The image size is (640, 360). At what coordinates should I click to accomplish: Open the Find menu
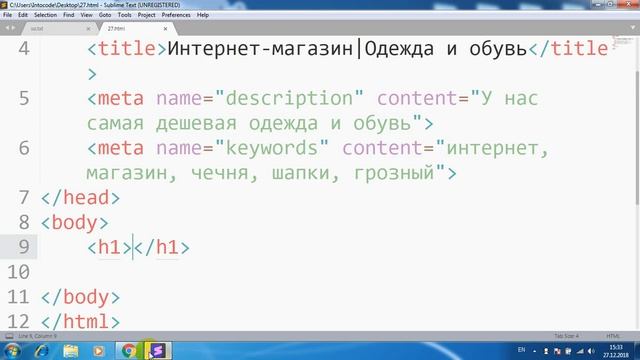tap(69, 15)
